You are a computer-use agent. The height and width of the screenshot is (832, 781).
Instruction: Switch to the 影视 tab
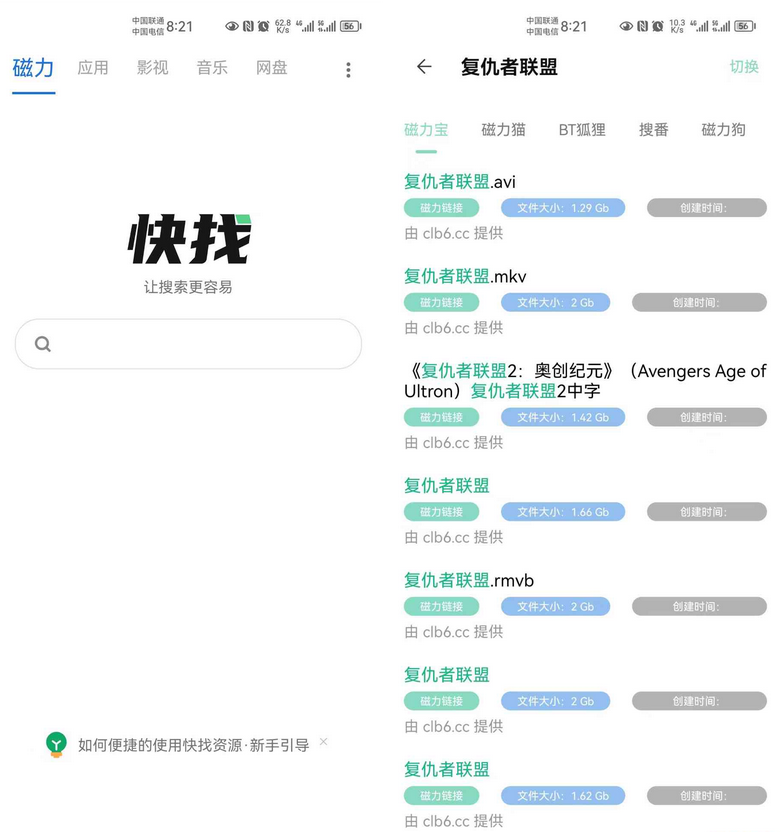click(152, 68)
